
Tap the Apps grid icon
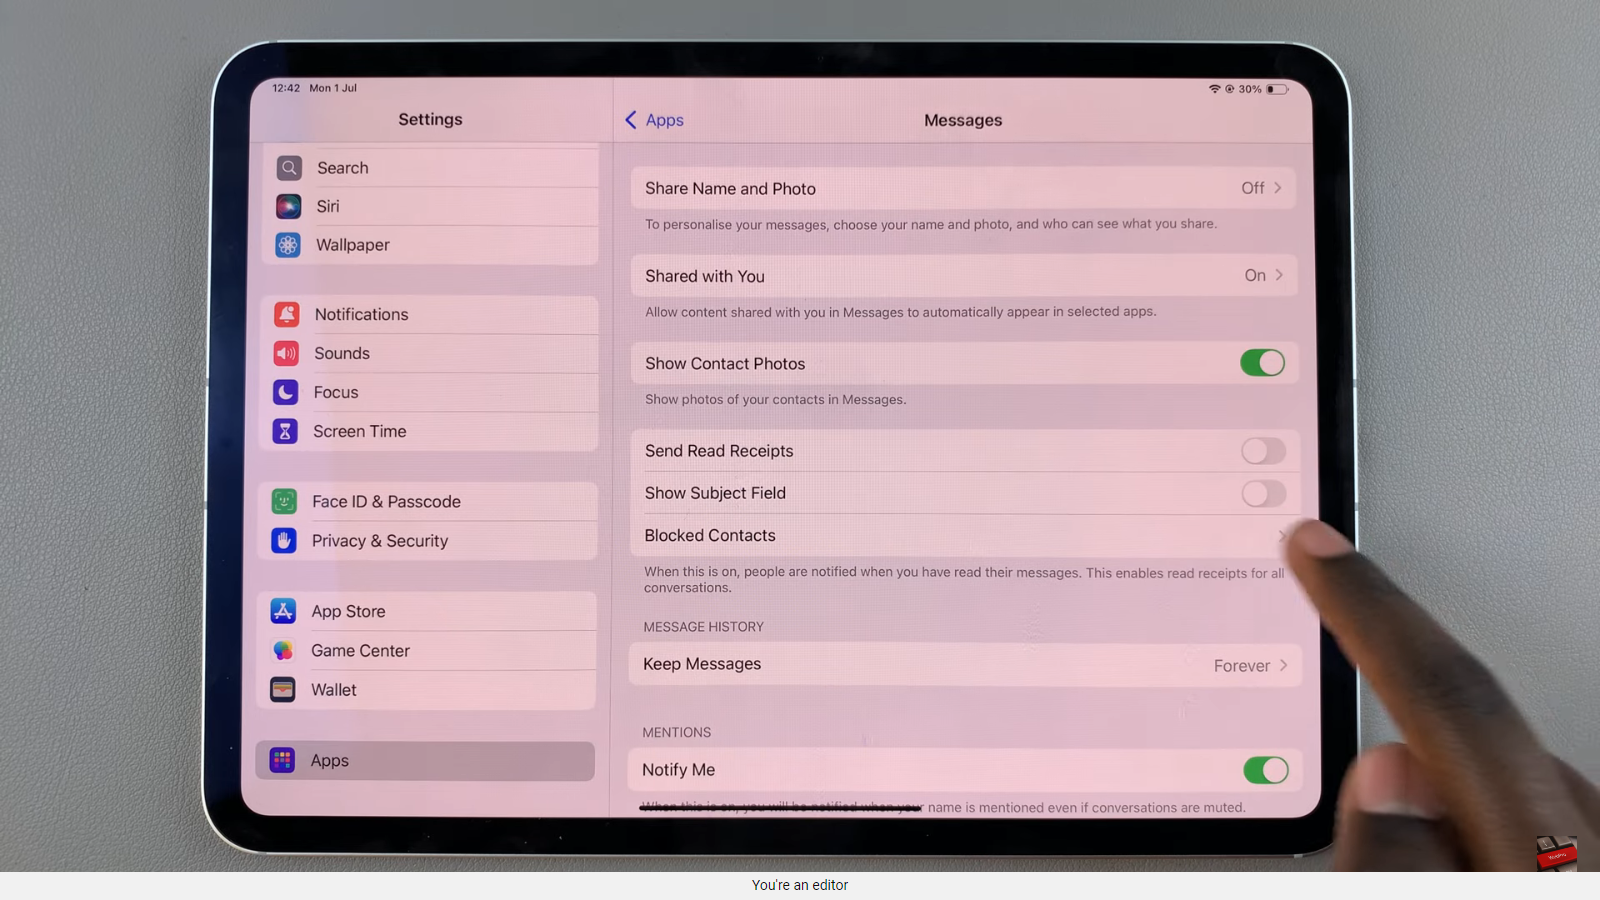click(x=282, y=760)
